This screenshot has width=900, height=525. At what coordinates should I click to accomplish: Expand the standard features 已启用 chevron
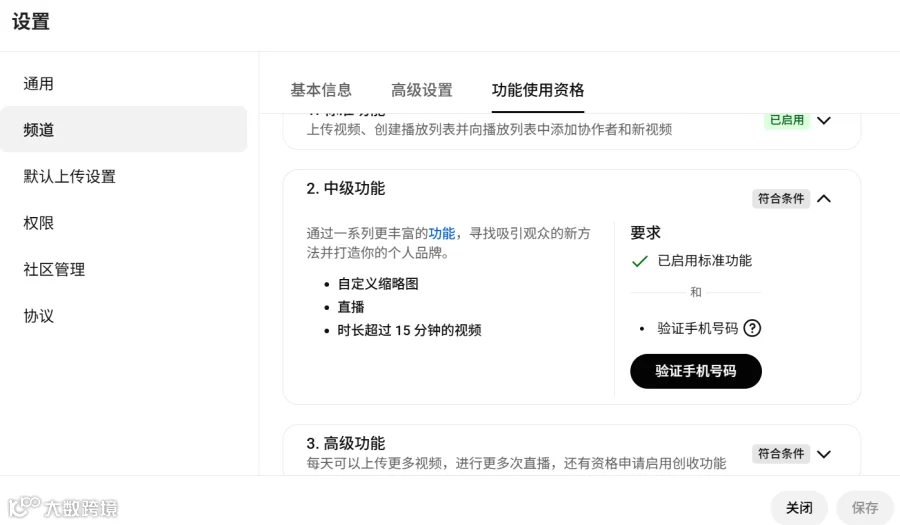click(x=824, y=120)
